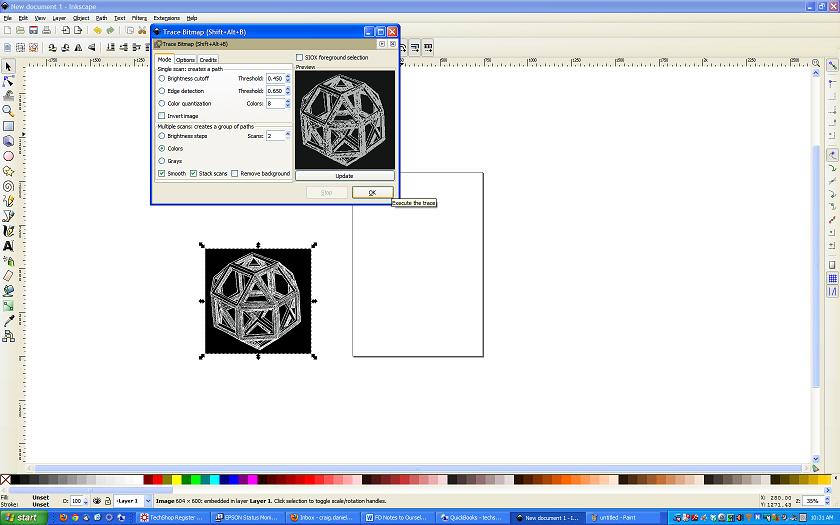Toggle the grid snap icon in right toolbar
The image size is (840, 525).
tap(832, 278)
